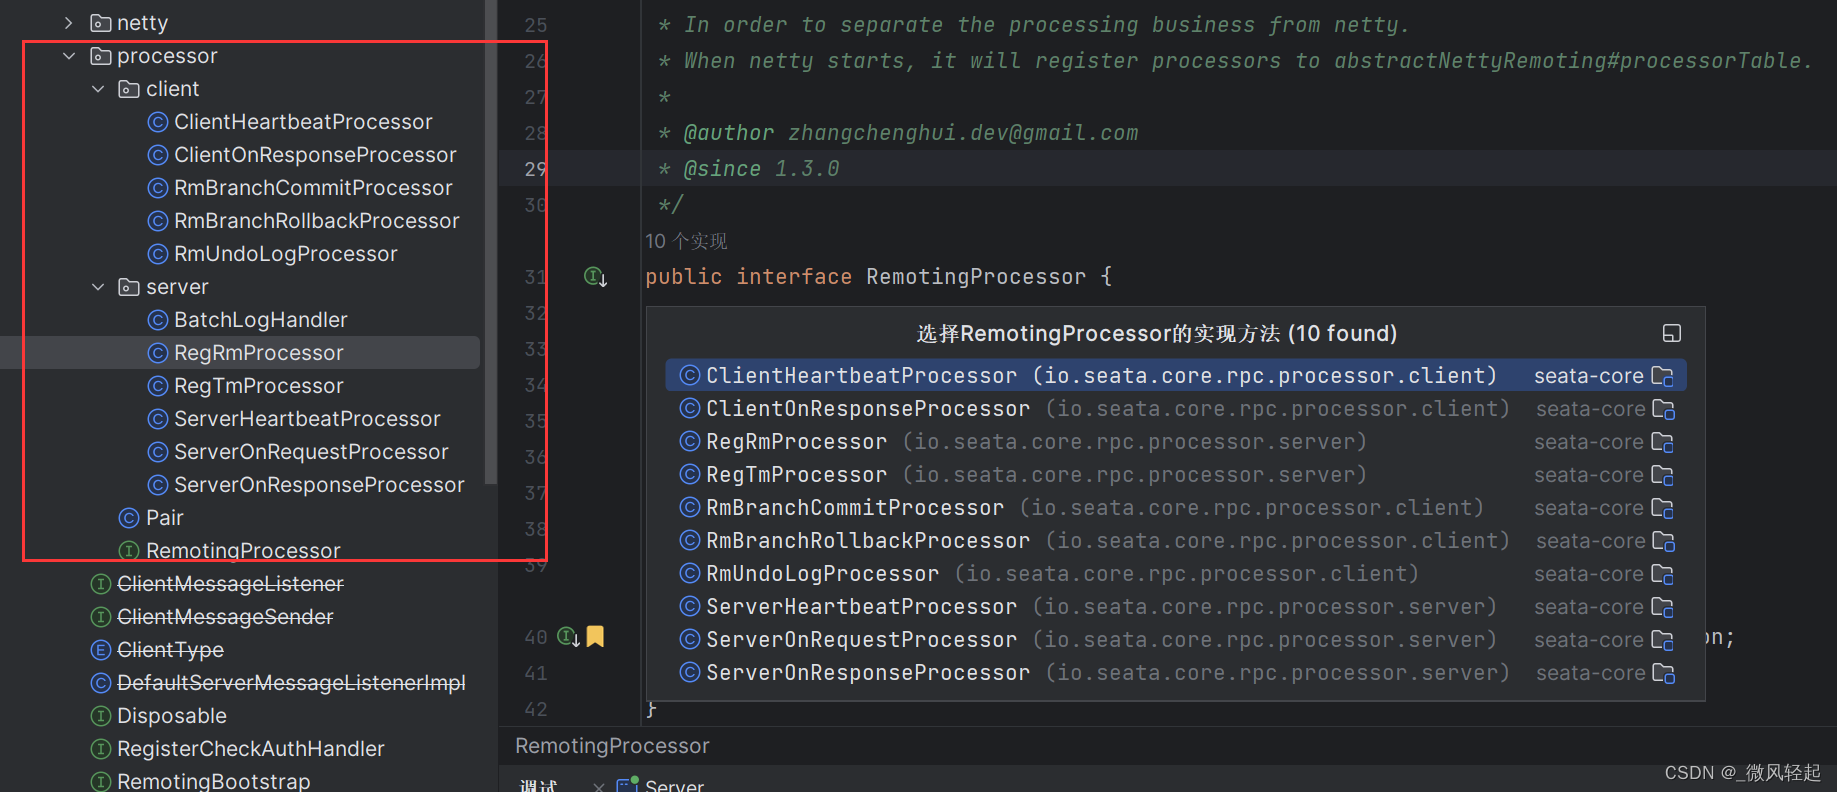1837x792 pixels.
Task: Collapse the server folder chevron
Action: pos(97,287)
